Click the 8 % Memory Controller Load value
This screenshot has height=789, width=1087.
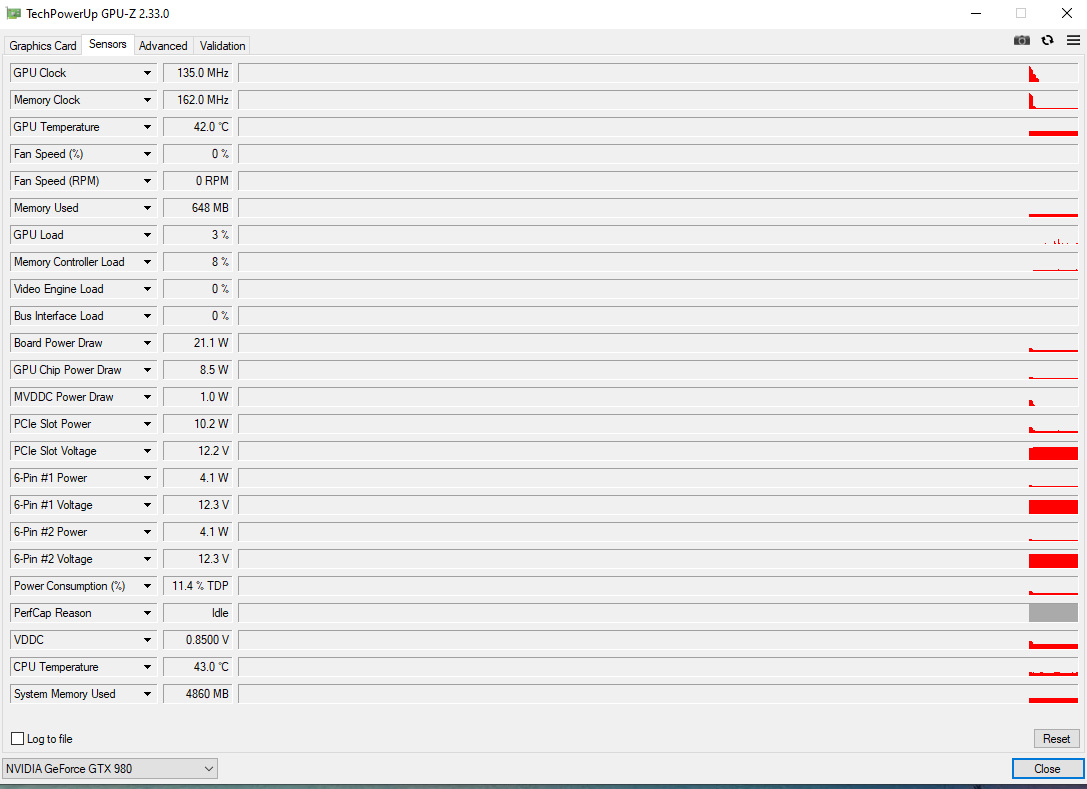click(198, 262)
